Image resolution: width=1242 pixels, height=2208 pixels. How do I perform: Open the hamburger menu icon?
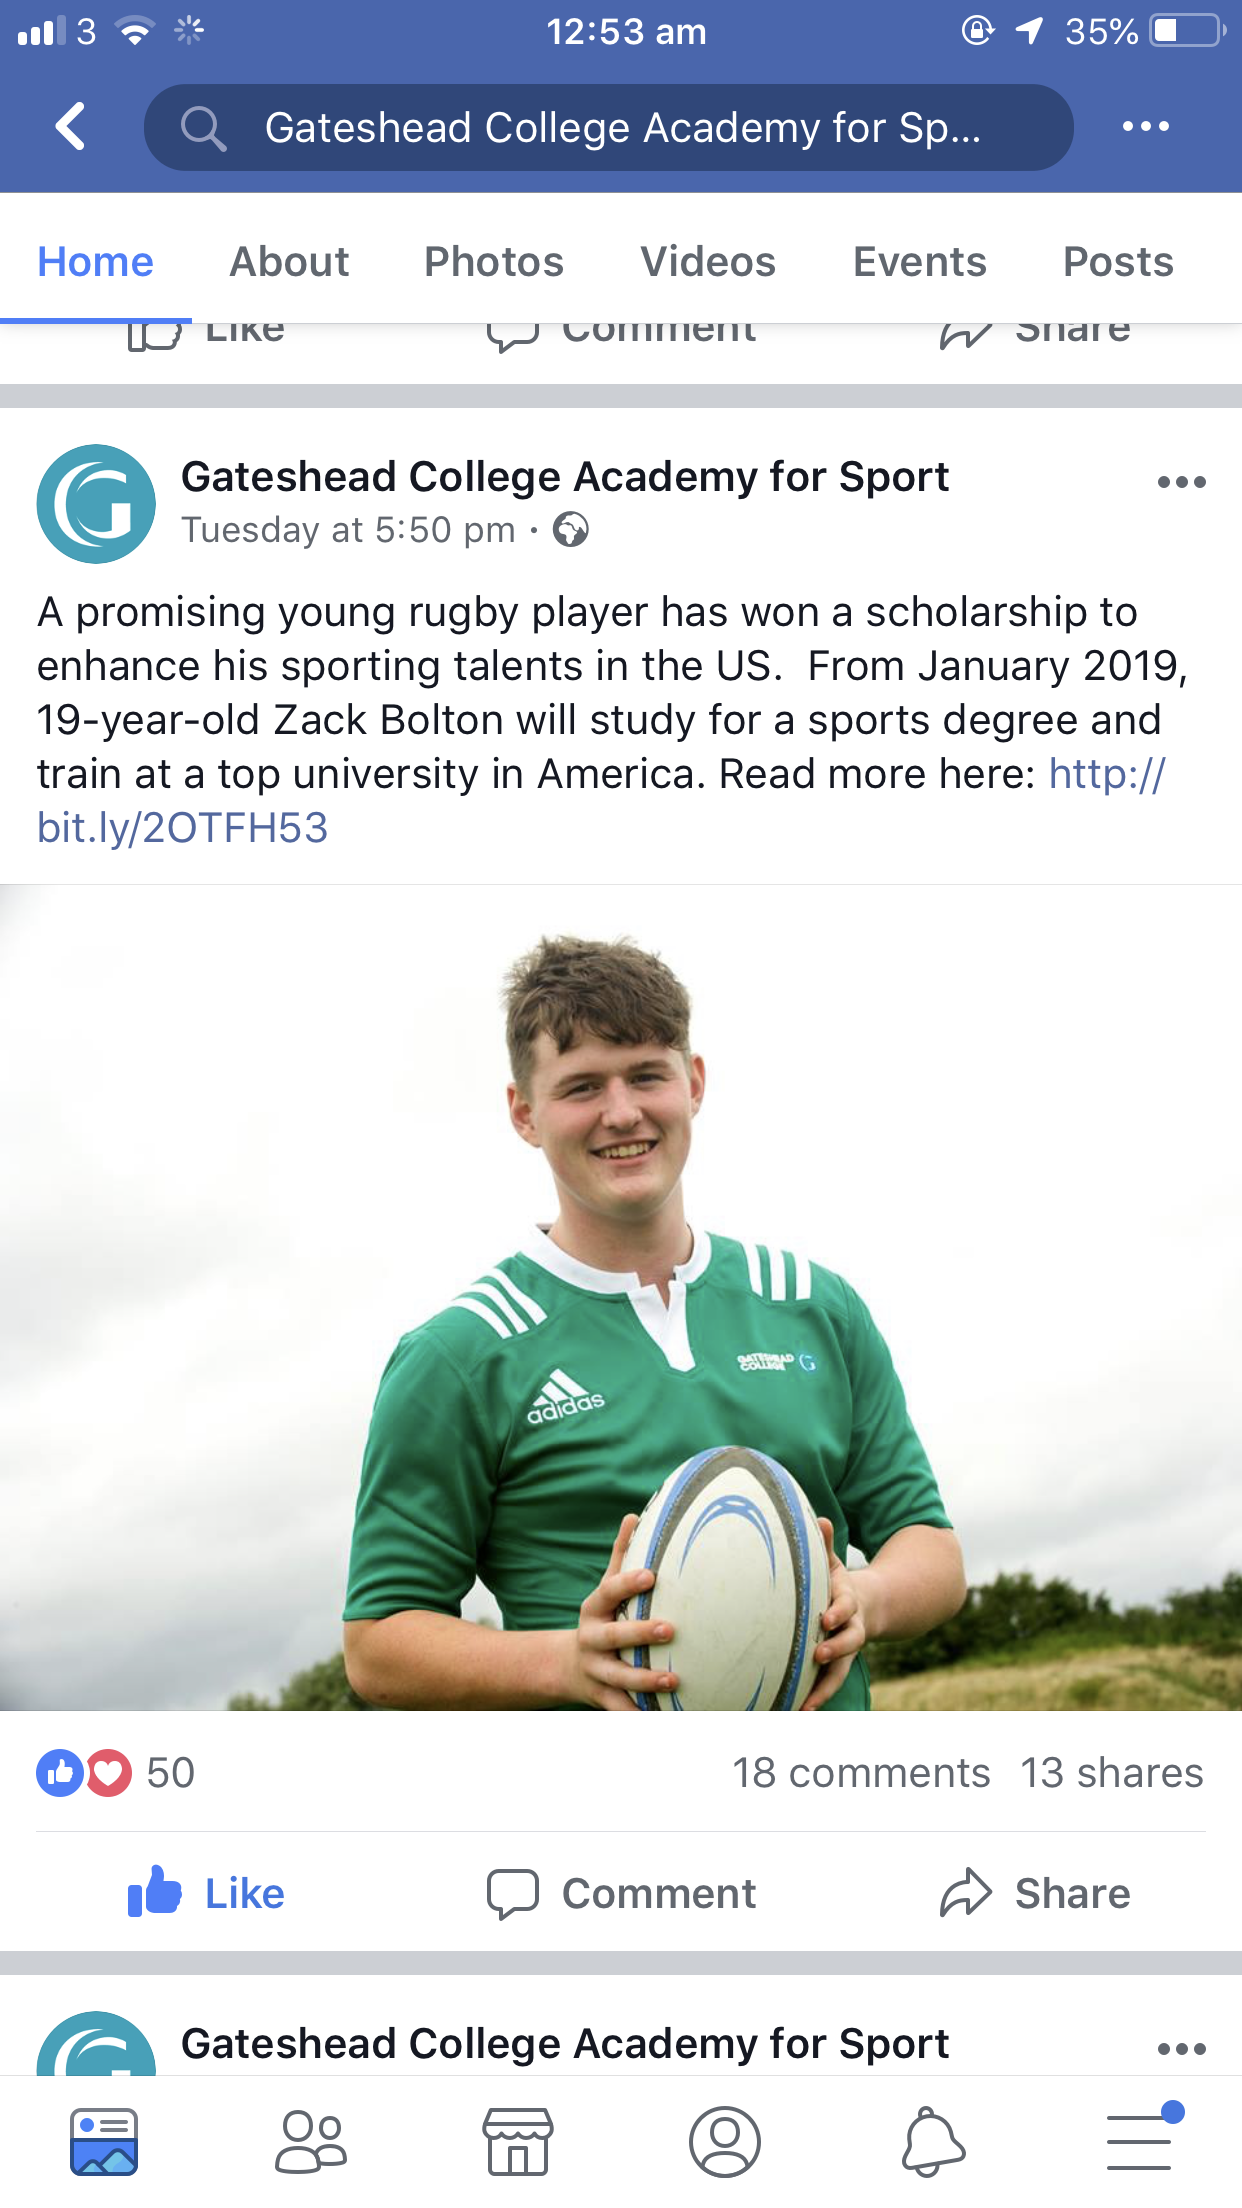click(x=1140, y=2142)
